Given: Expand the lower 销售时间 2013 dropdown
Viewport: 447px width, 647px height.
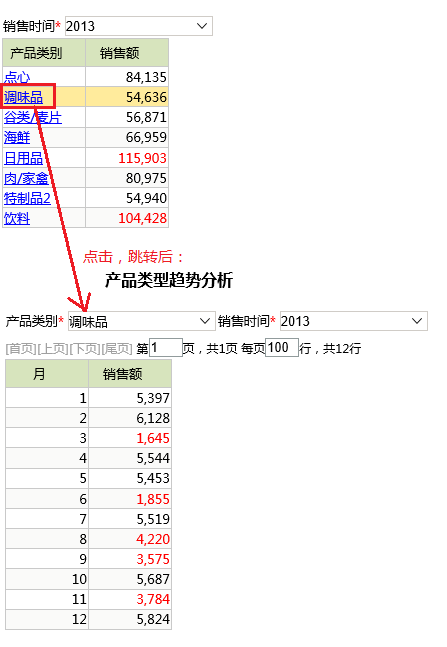Looking at the screenshot, I should pyautogui.click(x=354, y=321).
